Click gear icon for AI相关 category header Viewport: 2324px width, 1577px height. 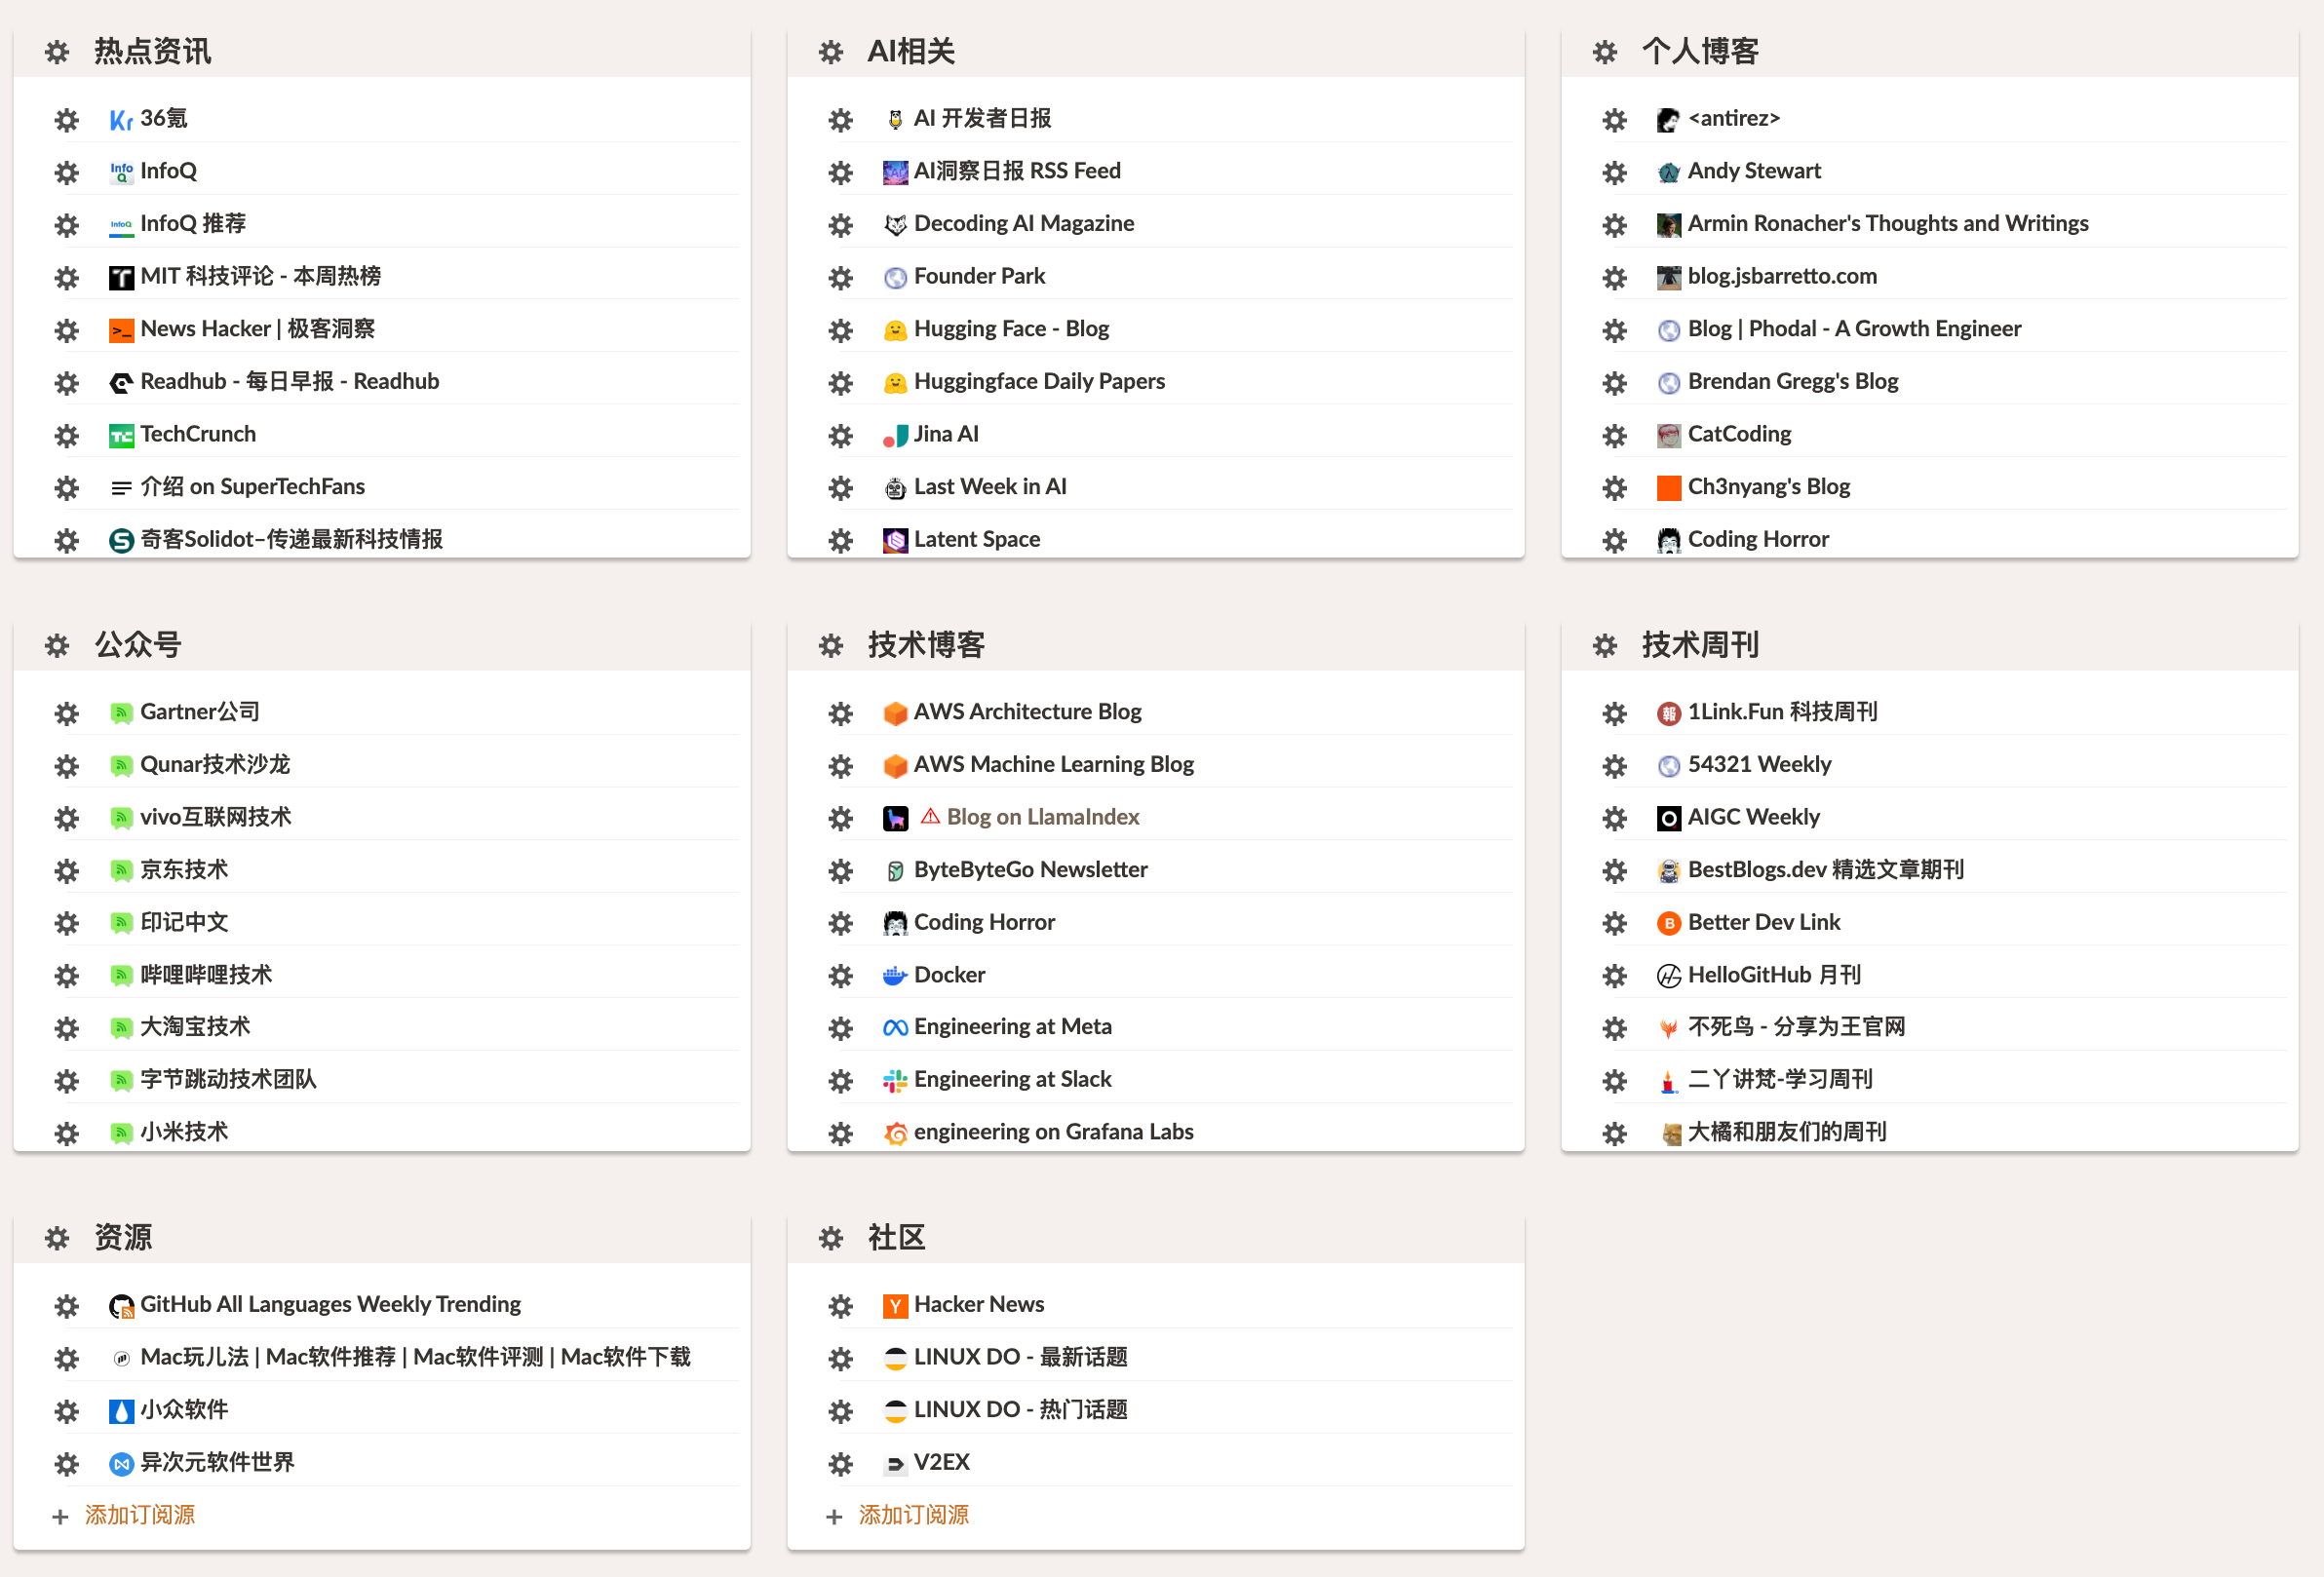831,52
